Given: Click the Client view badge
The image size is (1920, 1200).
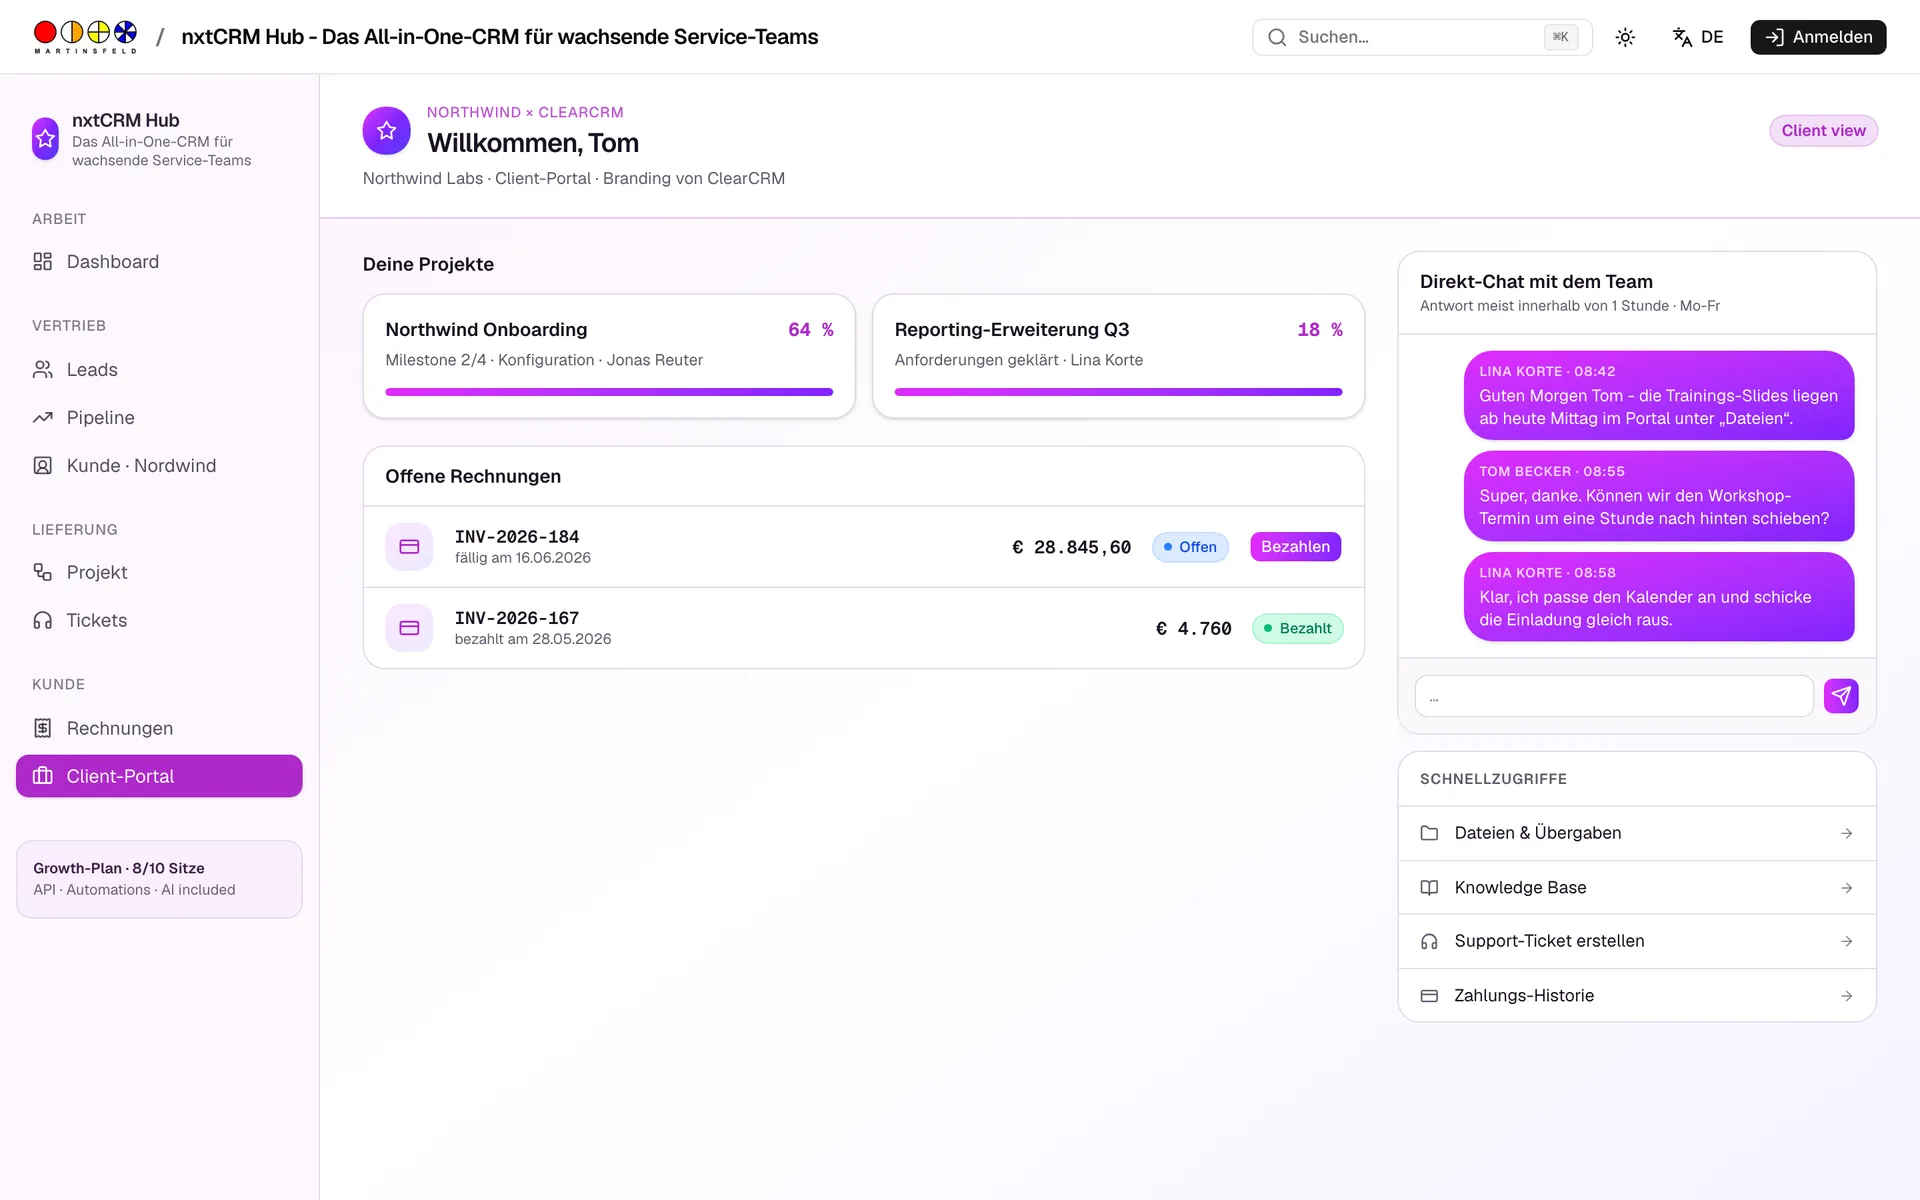Looking at the screenshot, I should pos(1823,131).
